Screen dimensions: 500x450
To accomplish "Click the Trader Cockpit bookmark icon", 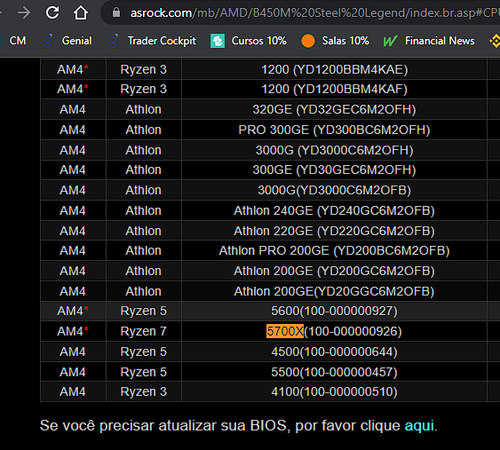I will [x=114, y=41].
